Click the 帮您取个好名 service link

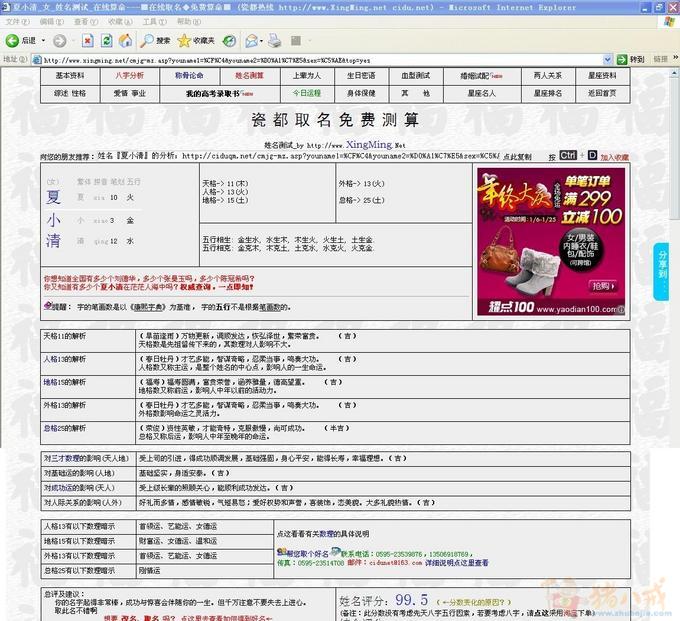[x=307, y=554]
